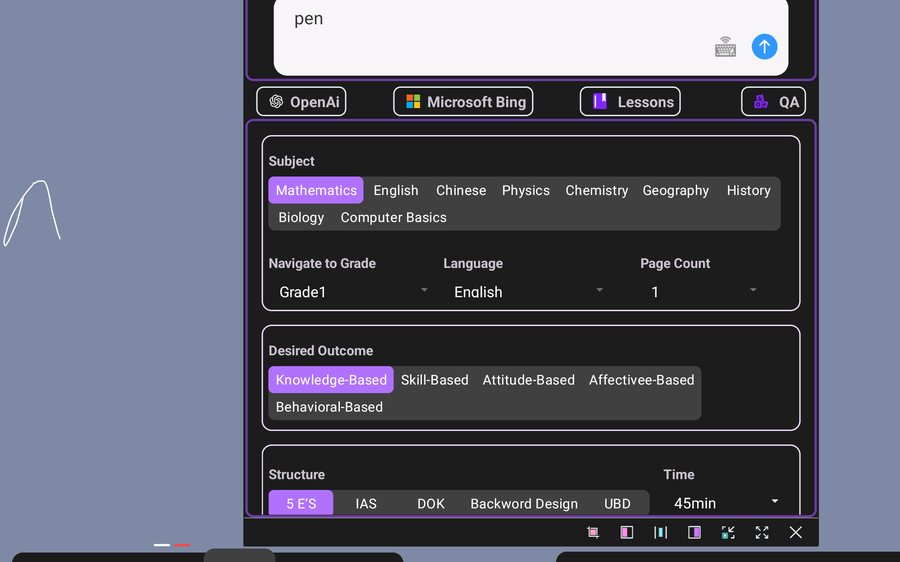Select the Computer Basics subject
The image size is (900, 562).
point(394,217)
